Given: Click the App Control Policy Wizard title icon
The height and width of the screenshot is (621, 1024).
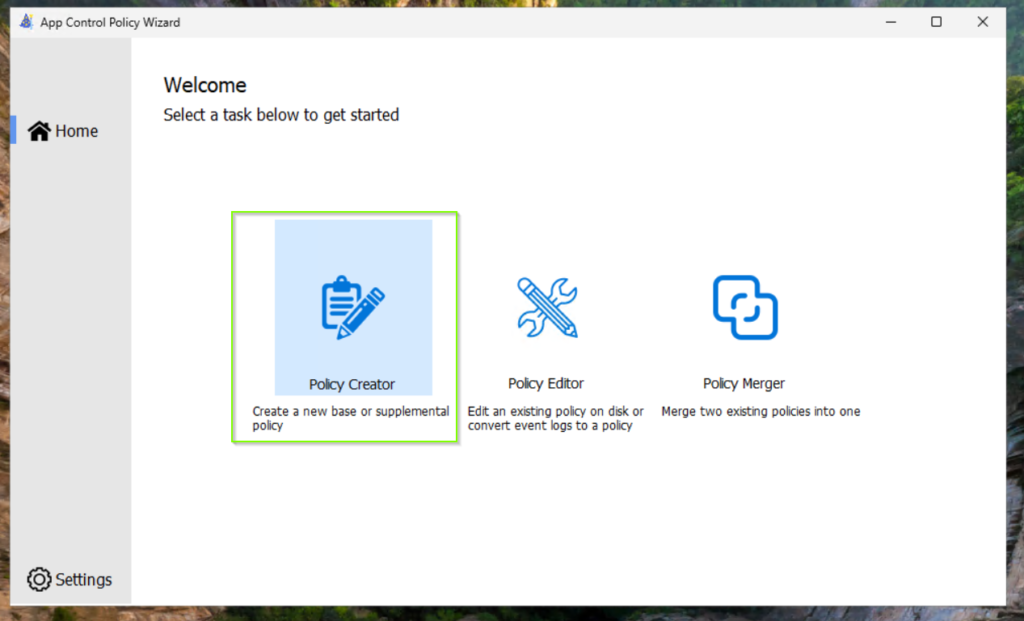Looking at the screenshot, I should click(26, 22).
